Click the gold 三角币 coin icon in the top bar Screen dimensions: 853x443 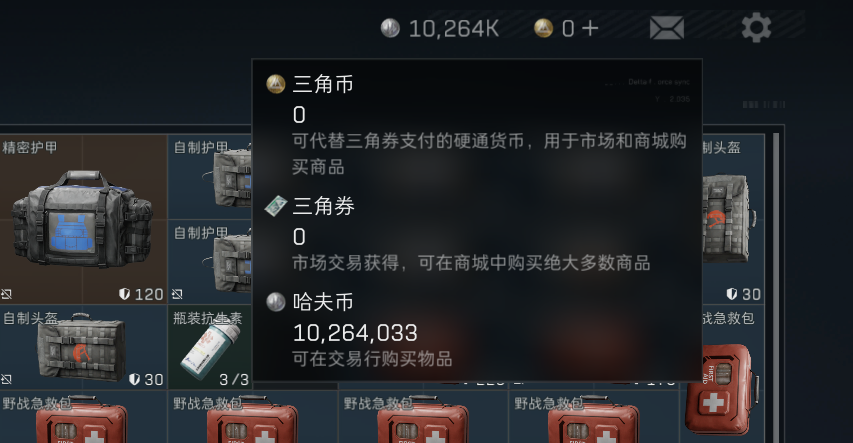[x=543, y=28]
